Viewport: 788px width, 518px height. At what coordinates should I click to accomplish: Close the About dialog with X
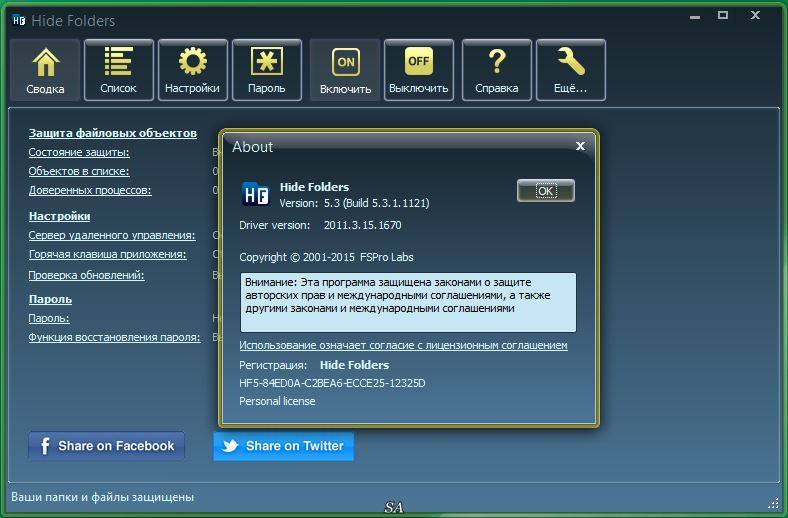(x=580, y=146)
